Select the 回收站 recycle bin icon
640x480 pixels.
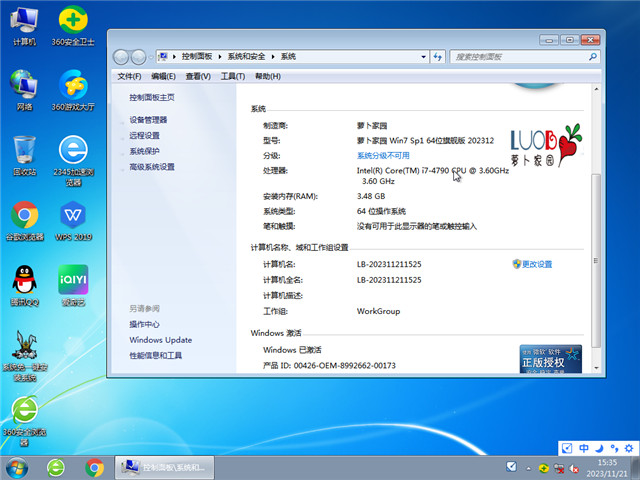[x=24, y=156]
